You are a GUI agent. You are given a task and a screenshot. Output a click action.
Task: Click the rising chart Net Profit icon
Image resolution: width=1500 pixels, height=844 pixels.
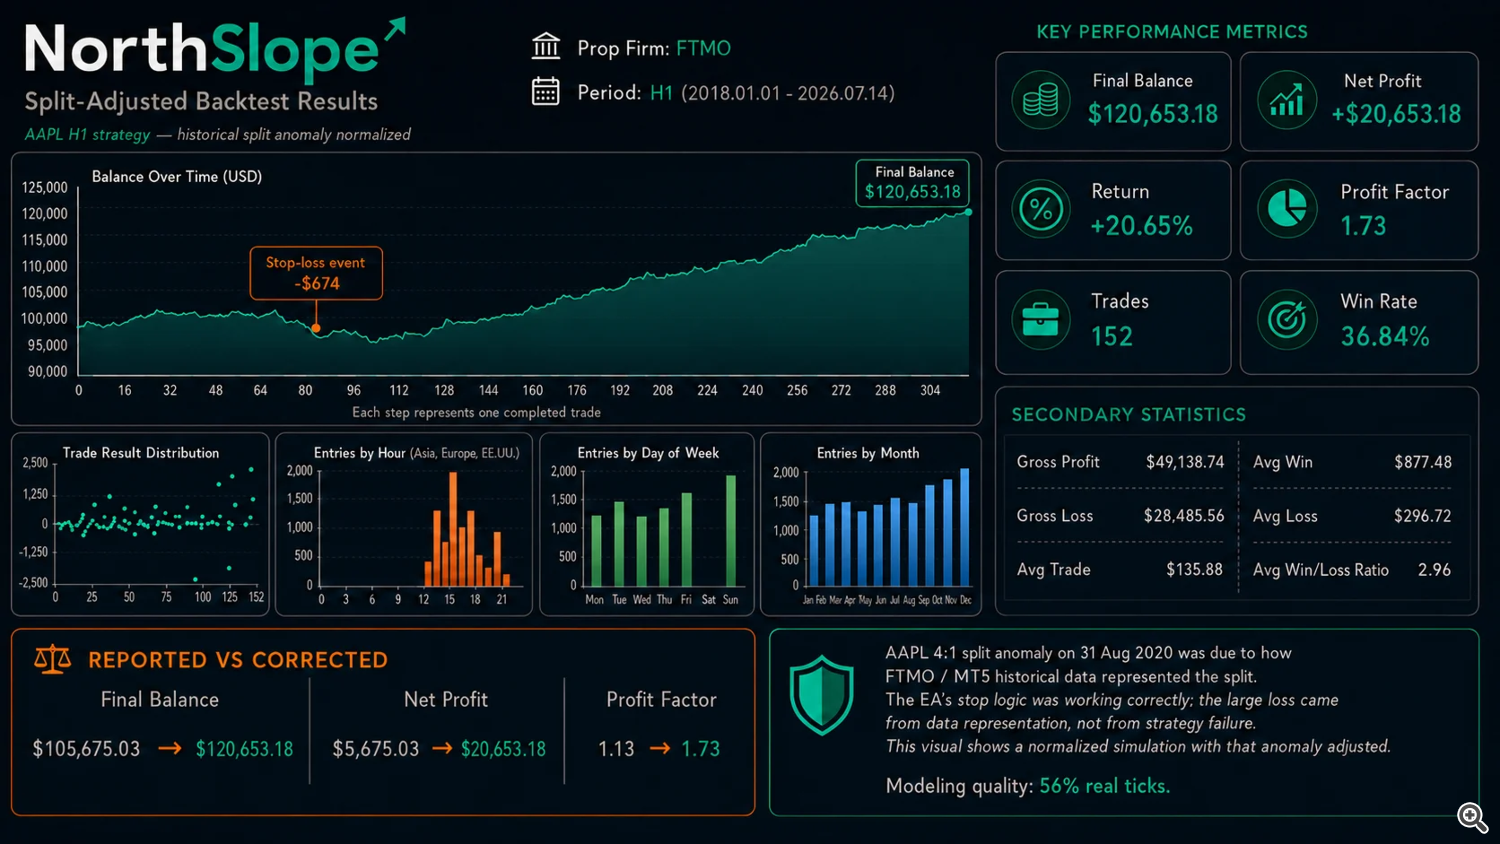(1286, 100)
